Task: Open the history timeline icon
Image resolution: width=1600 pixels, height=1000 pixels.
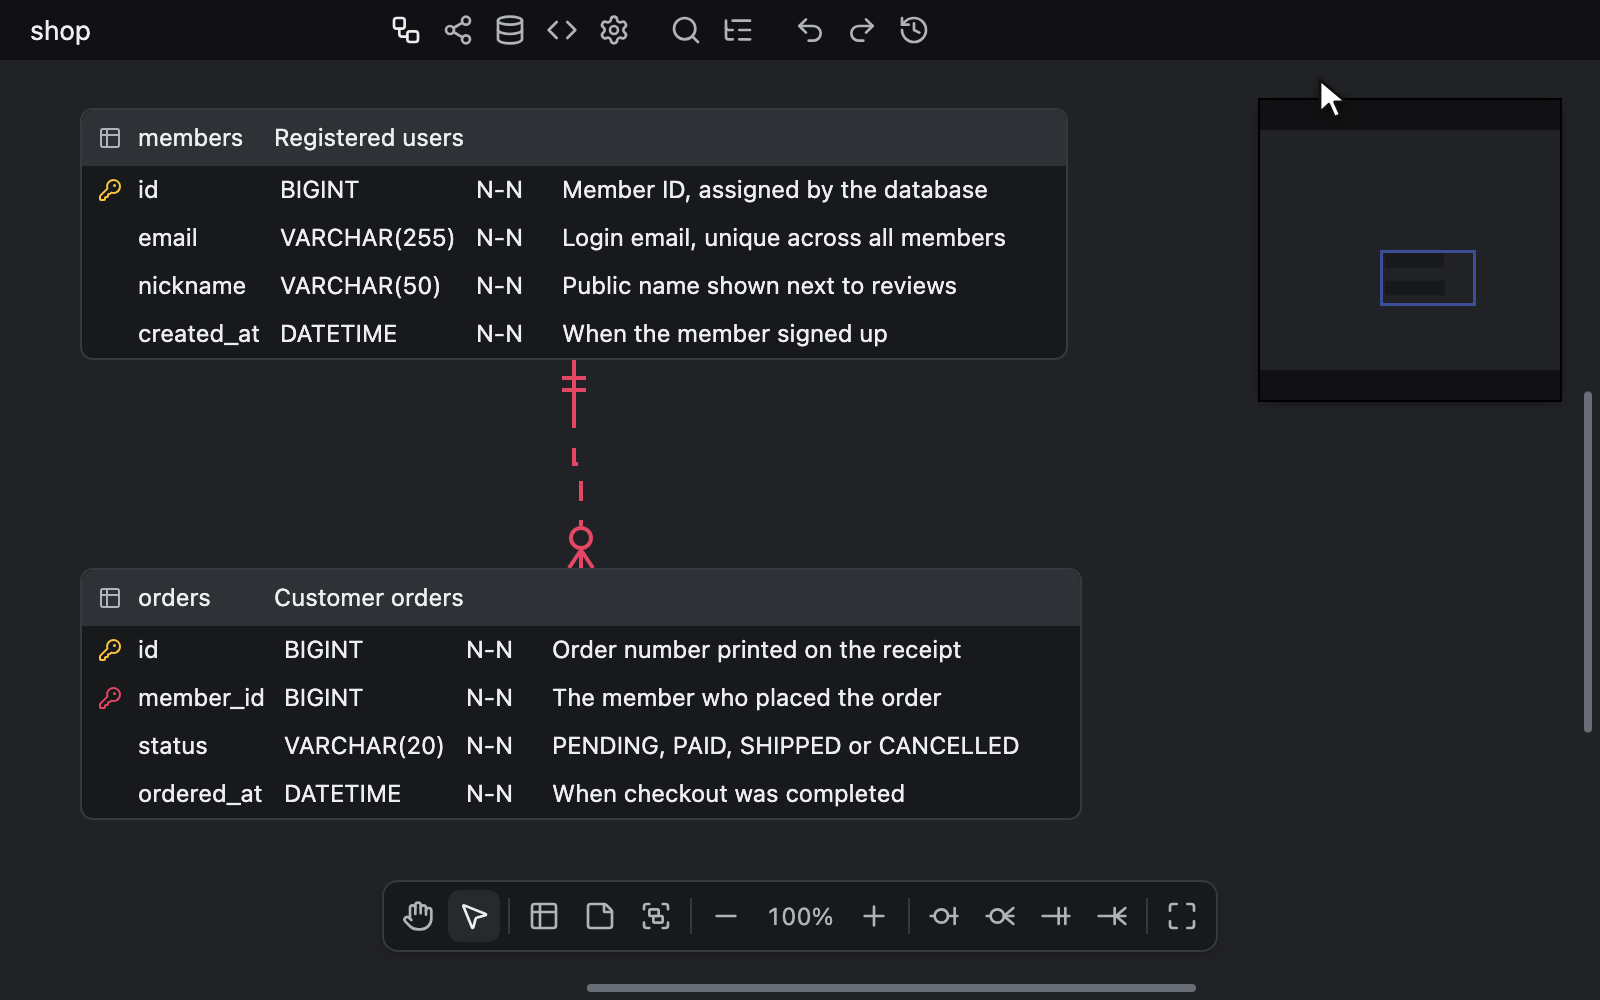Action: [914, 30]
